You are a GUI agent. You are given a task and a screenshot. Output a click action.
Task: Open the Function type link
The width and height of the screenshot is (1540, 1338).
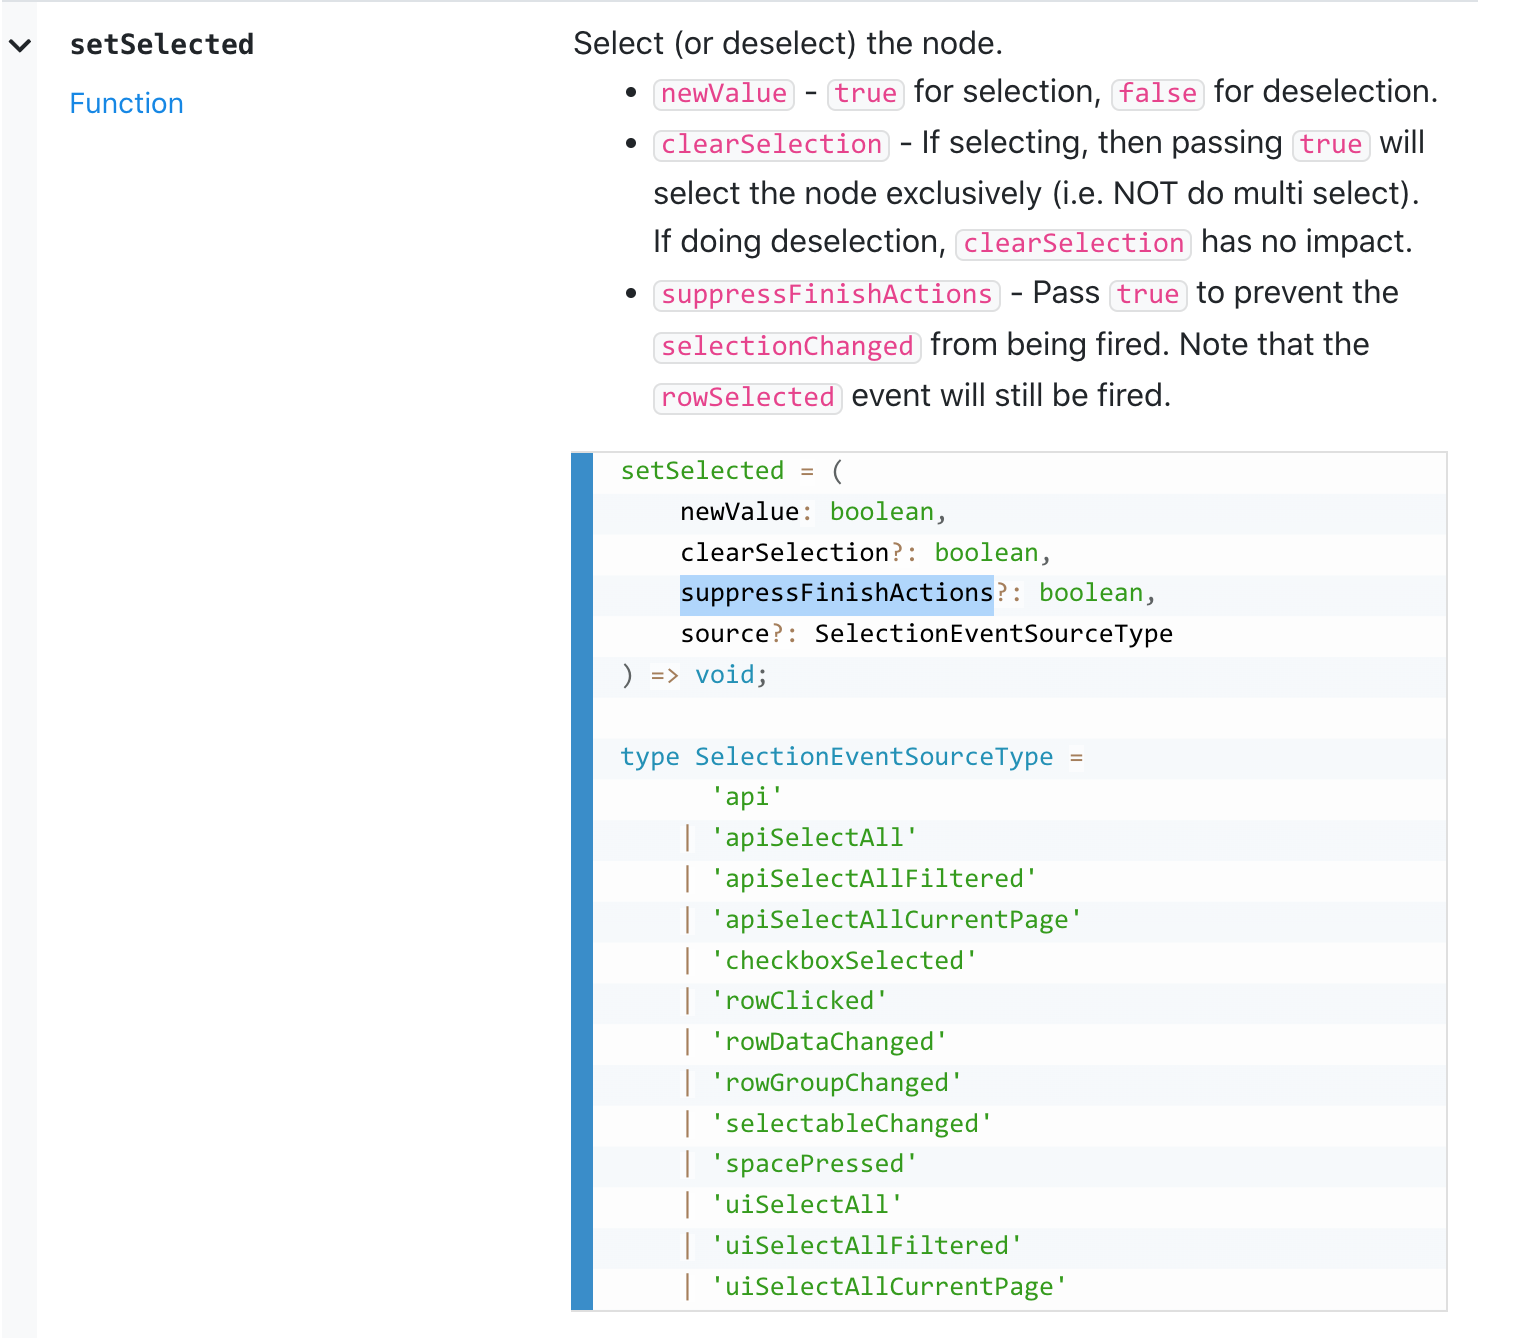pyautogui.click(x=126, y=103)
